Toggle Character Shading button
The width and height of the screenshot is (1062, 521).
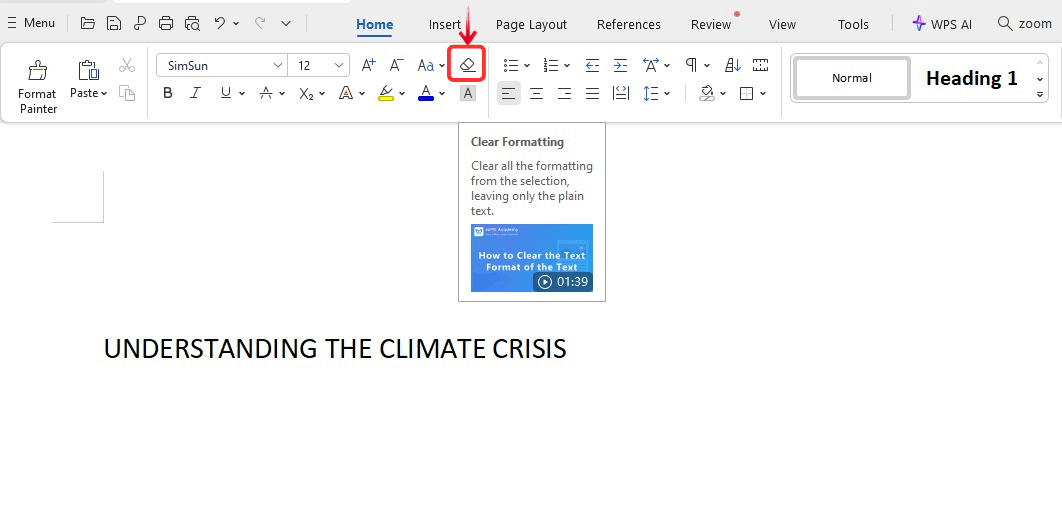click(467, 93)
